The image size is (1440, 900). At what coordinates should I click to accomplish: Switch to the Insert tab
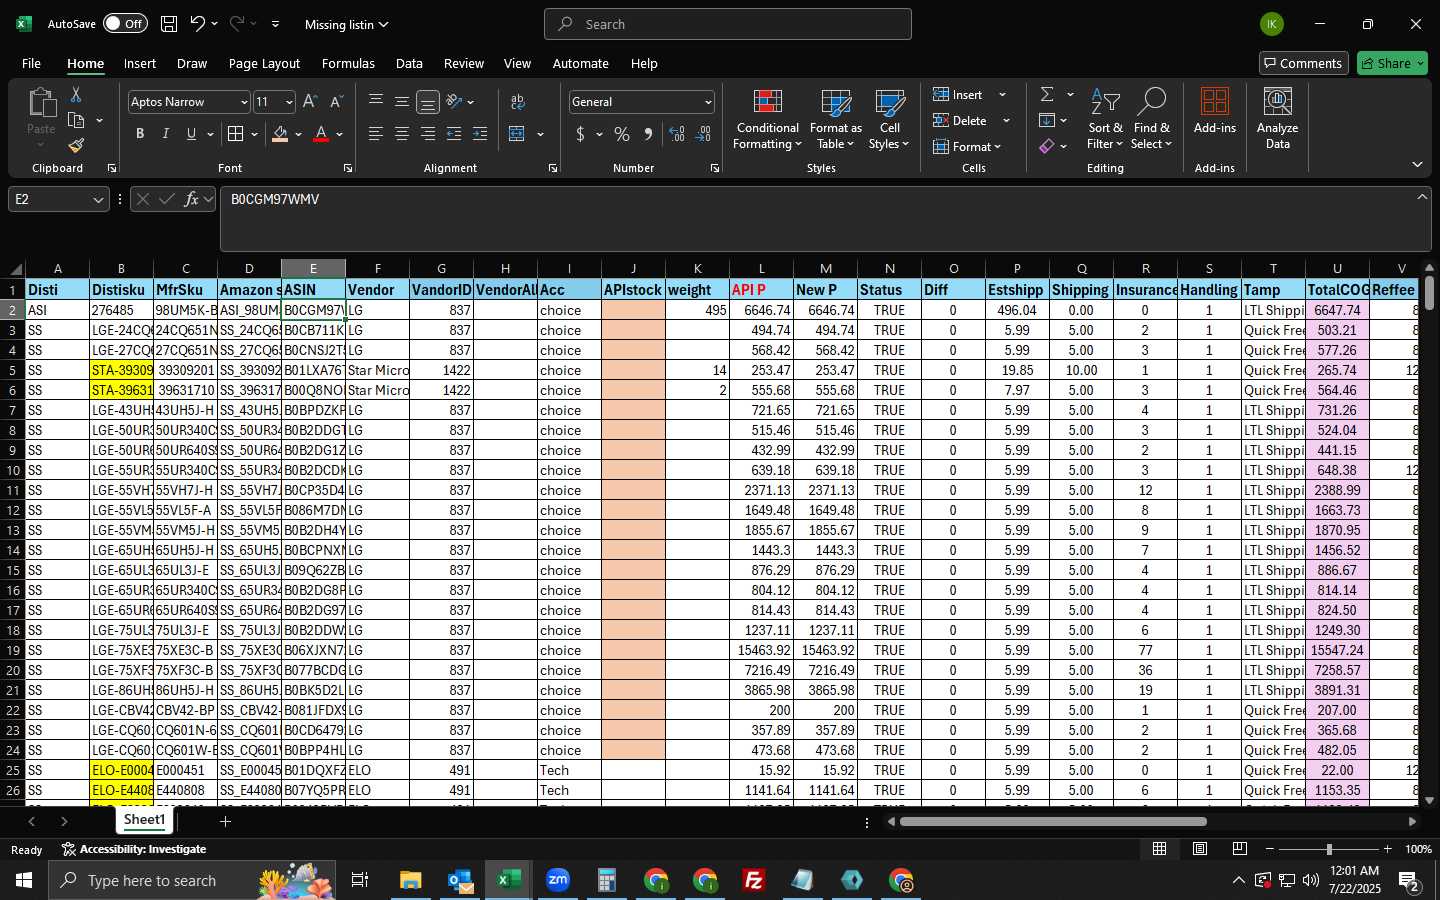point(140,63)
